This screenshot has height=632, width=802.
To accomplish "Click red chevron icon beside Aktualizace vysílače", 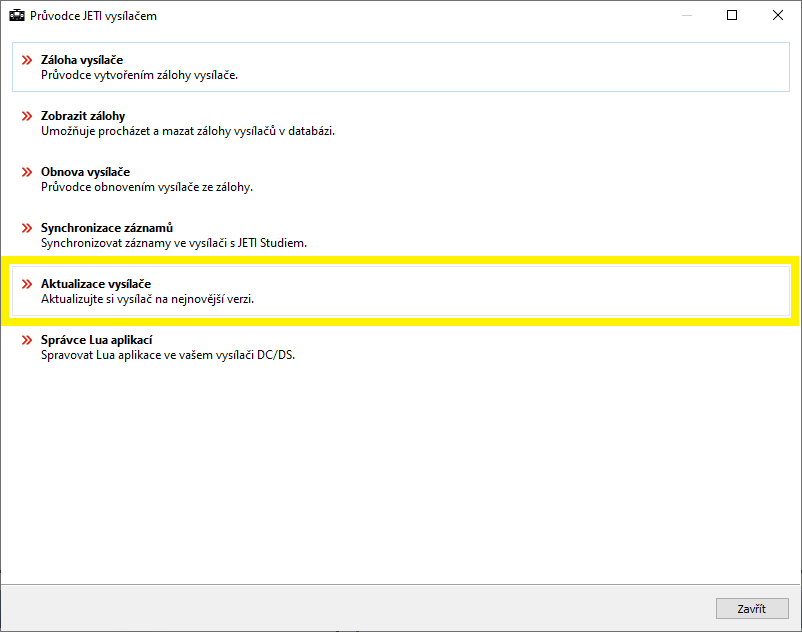I will (27, 284).
